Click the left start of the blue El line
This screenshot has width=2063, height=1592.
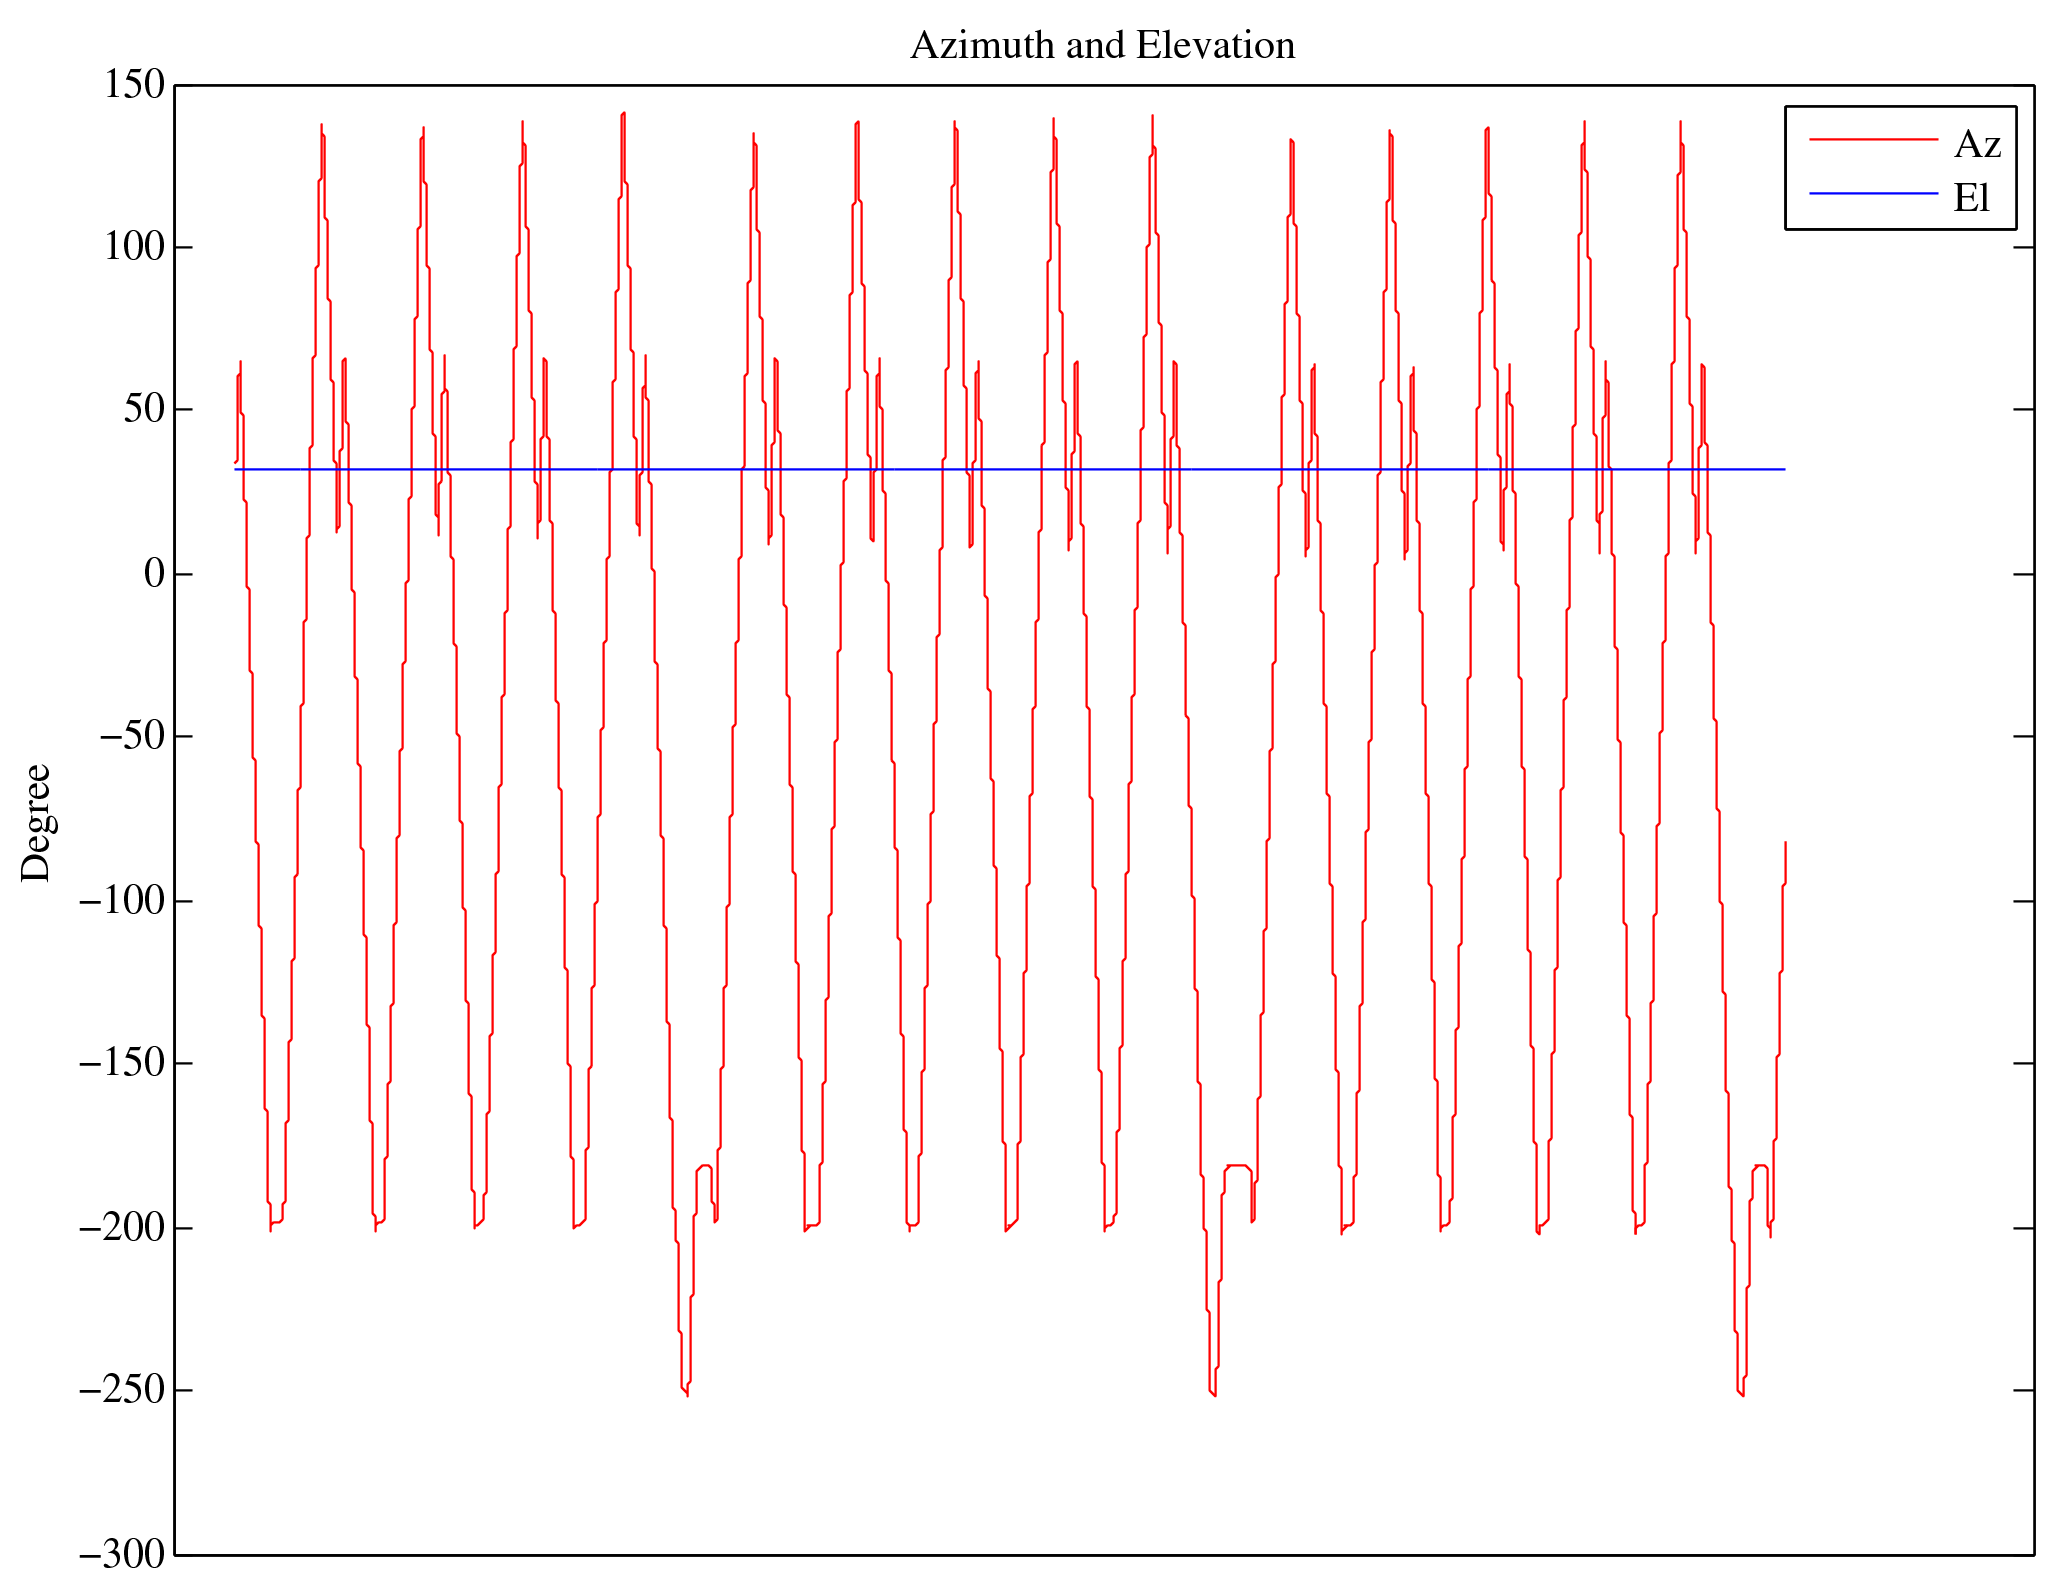237,469
